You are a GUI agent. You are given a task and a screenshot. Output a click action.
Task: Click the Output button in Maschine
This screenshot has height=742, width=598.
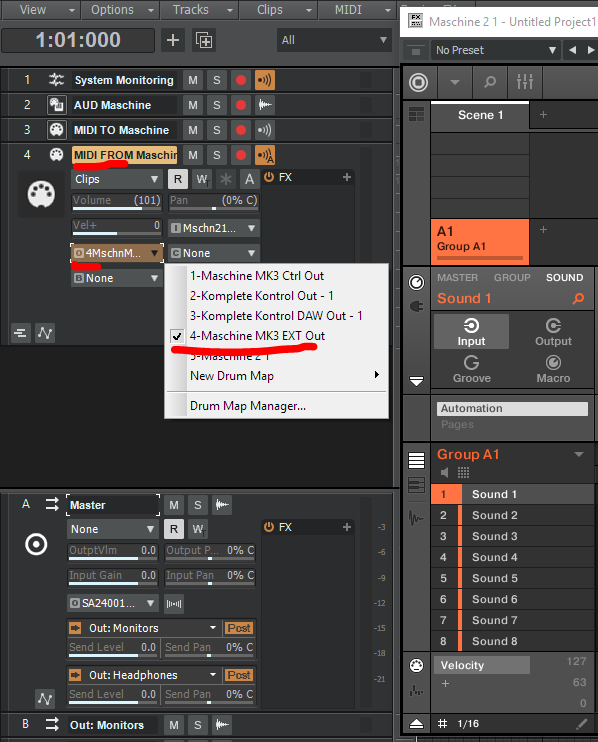click(553, 332)
